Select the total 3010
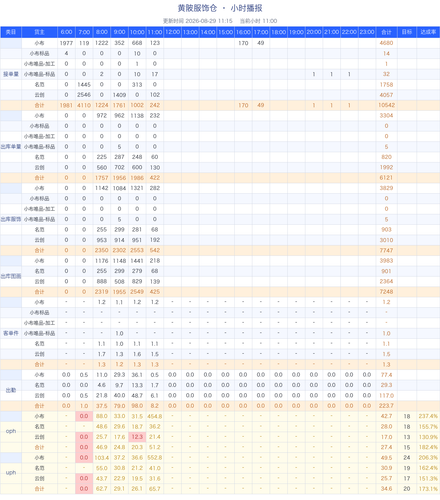Screen dimensions: 440x500 tap(386, 240)
